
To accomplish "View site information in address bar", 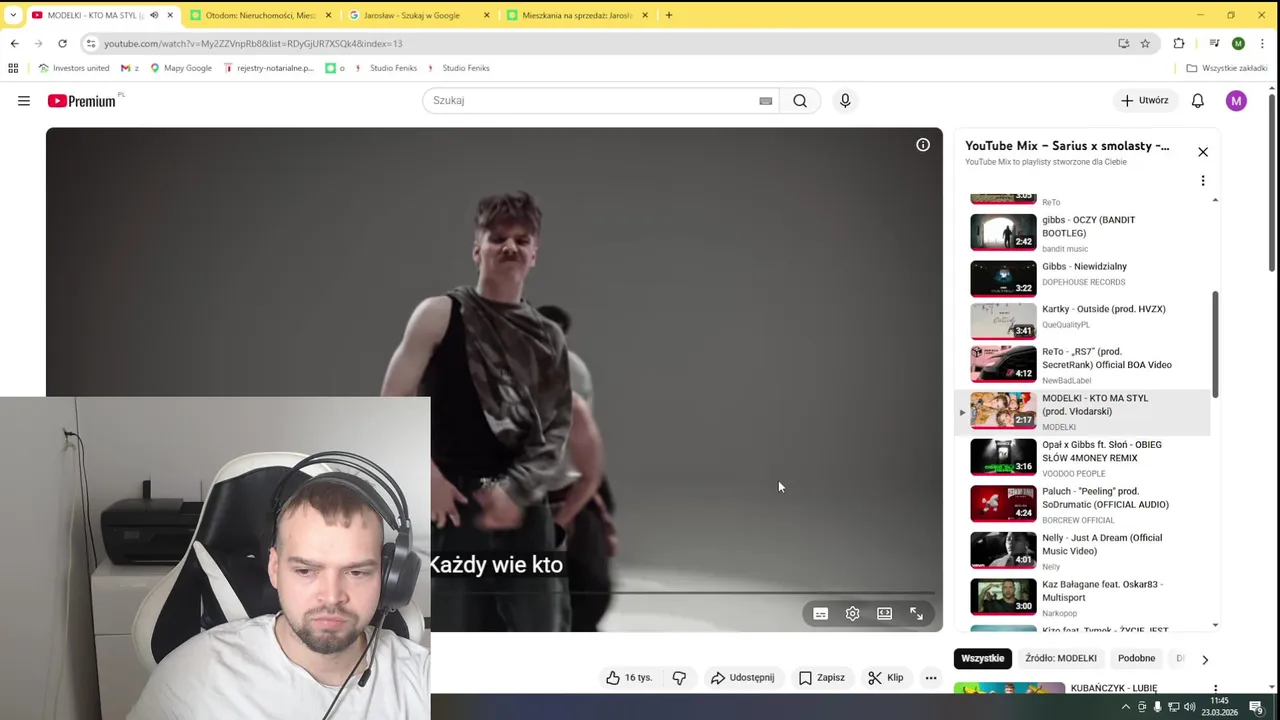I will (91, 44).
